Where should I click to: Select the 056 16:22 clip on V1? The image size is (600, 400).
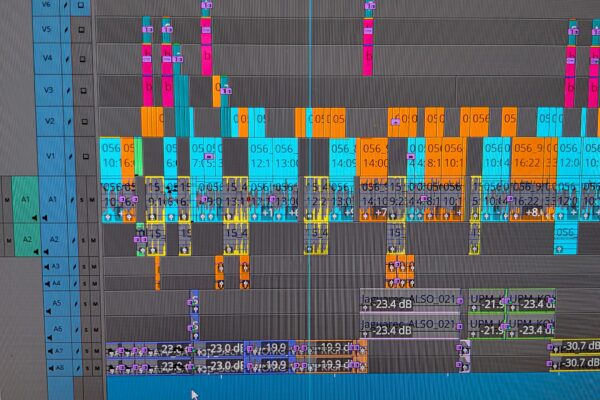point(527,158)
